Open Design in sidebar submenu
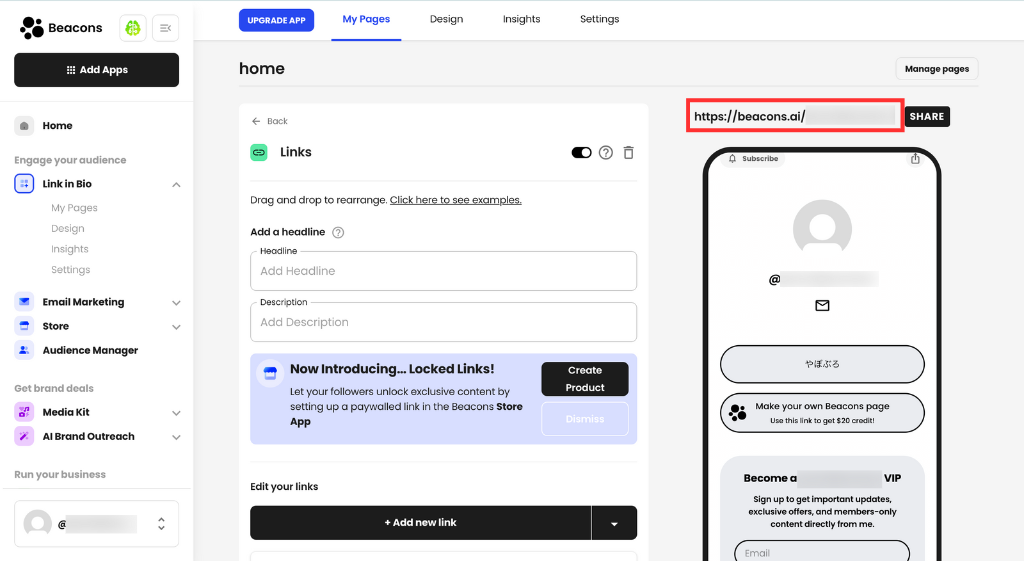1024x561 pixels. (68, 229)
